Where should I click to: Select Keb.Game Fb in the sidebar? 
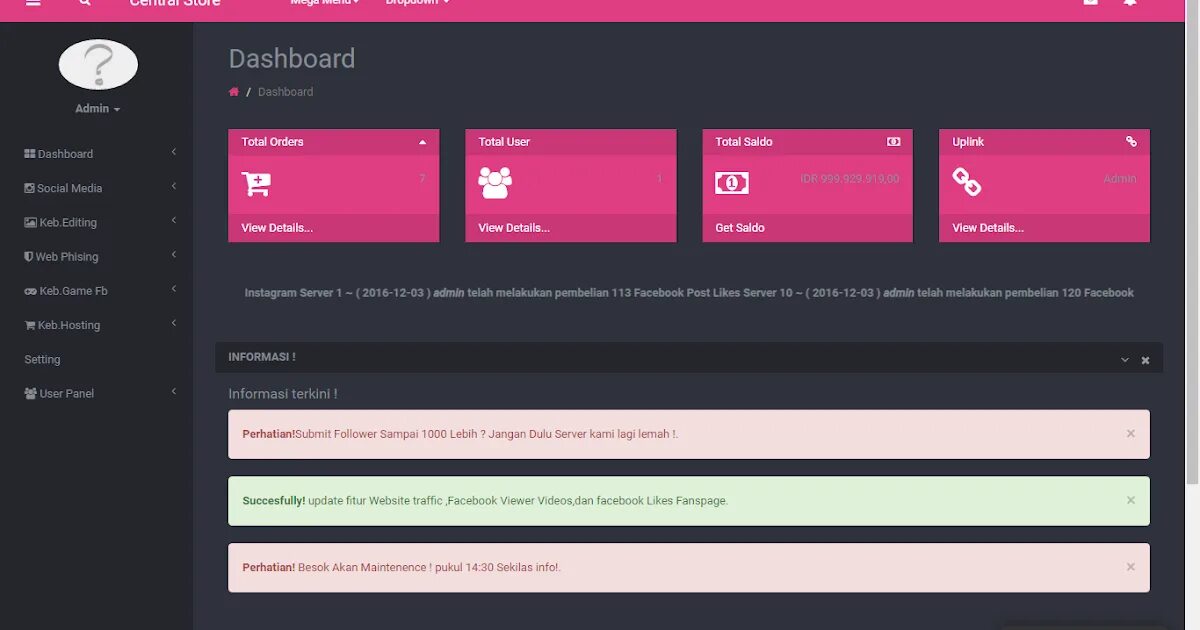click(73, 291)
